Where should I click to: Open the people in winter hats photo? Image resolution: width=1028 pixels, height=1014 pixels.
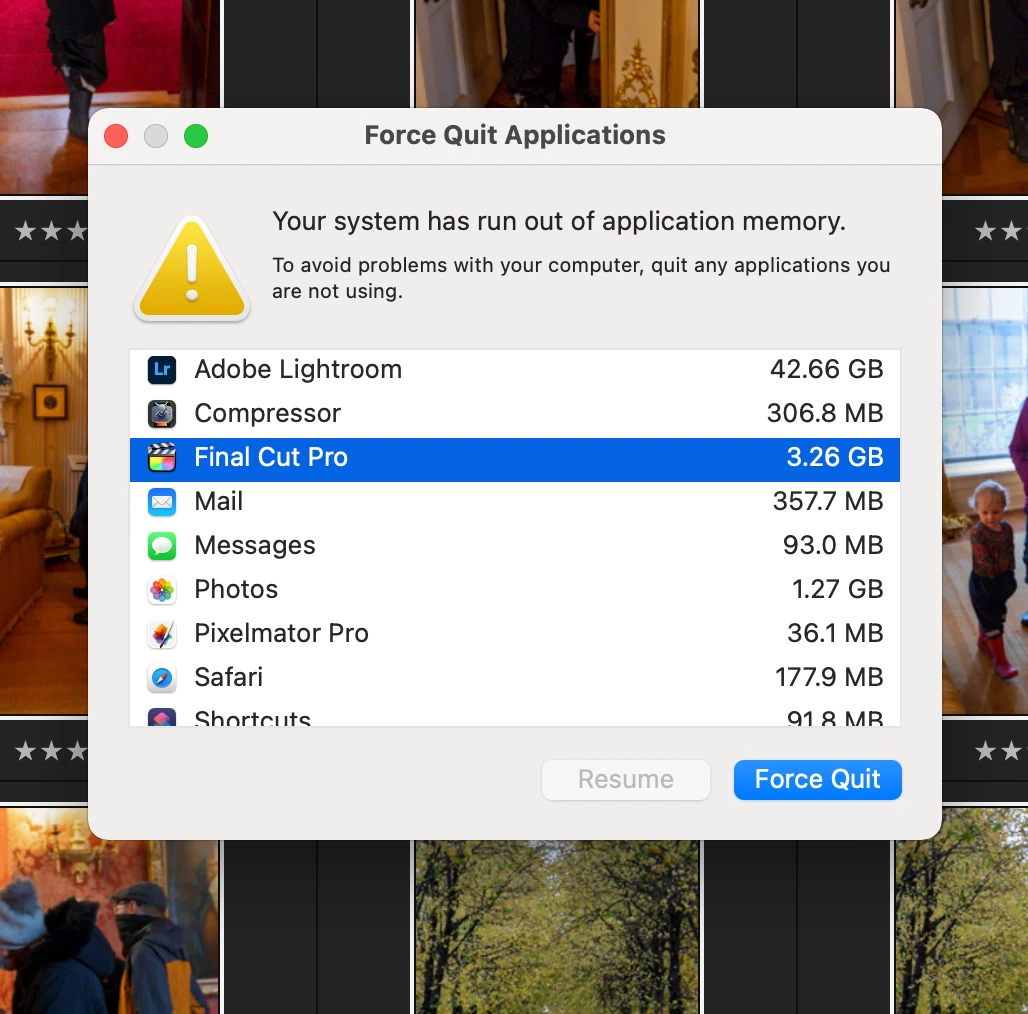(109, 911)
